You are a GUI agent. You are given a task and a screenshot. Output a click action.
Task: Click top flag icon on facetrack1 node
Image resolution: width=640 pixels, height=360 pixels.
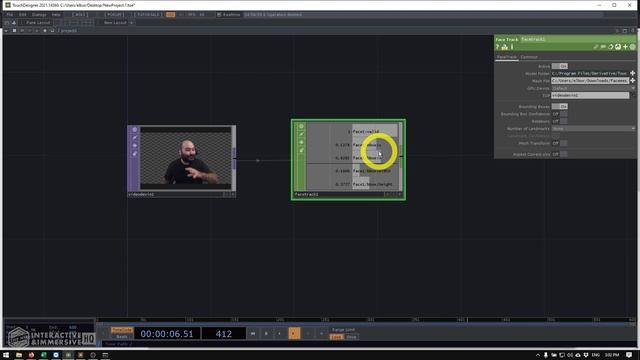point(301,127)
